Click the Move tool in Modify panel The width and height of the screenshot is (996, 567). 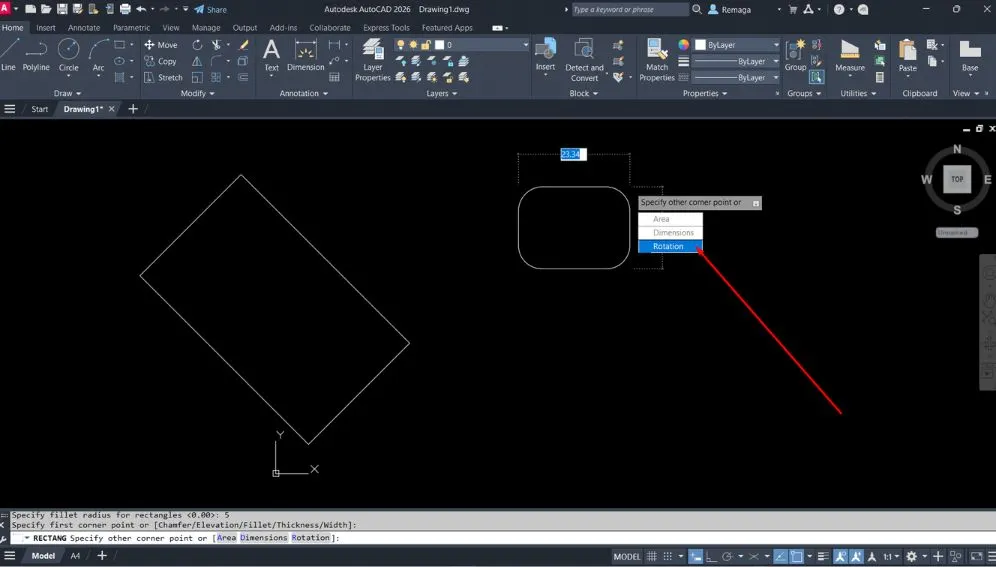(160, 45)
